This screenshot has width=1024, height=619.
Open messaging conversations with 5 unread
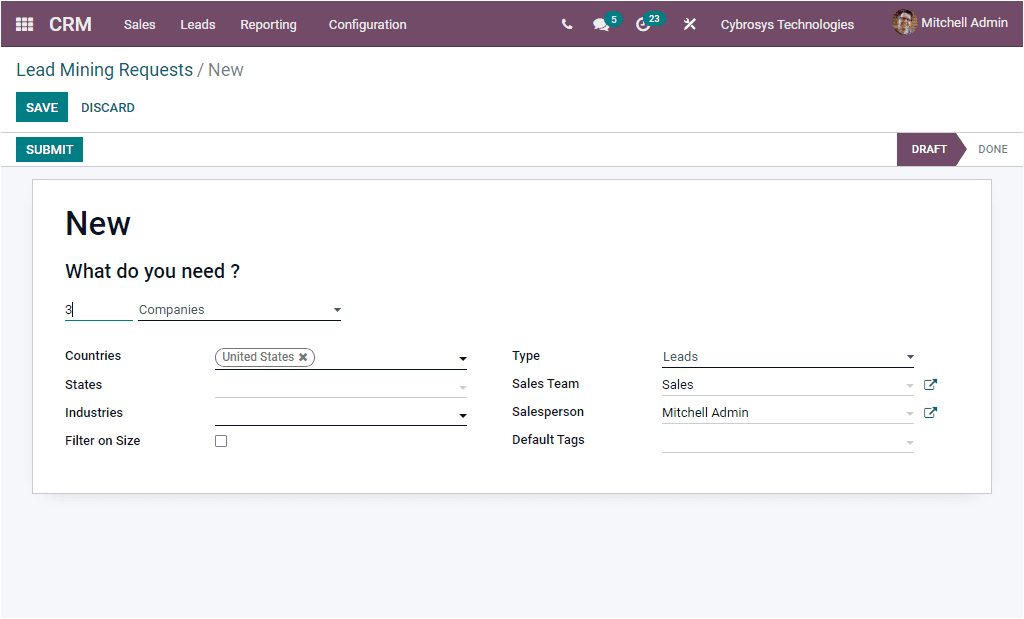(x=600, y=24)
